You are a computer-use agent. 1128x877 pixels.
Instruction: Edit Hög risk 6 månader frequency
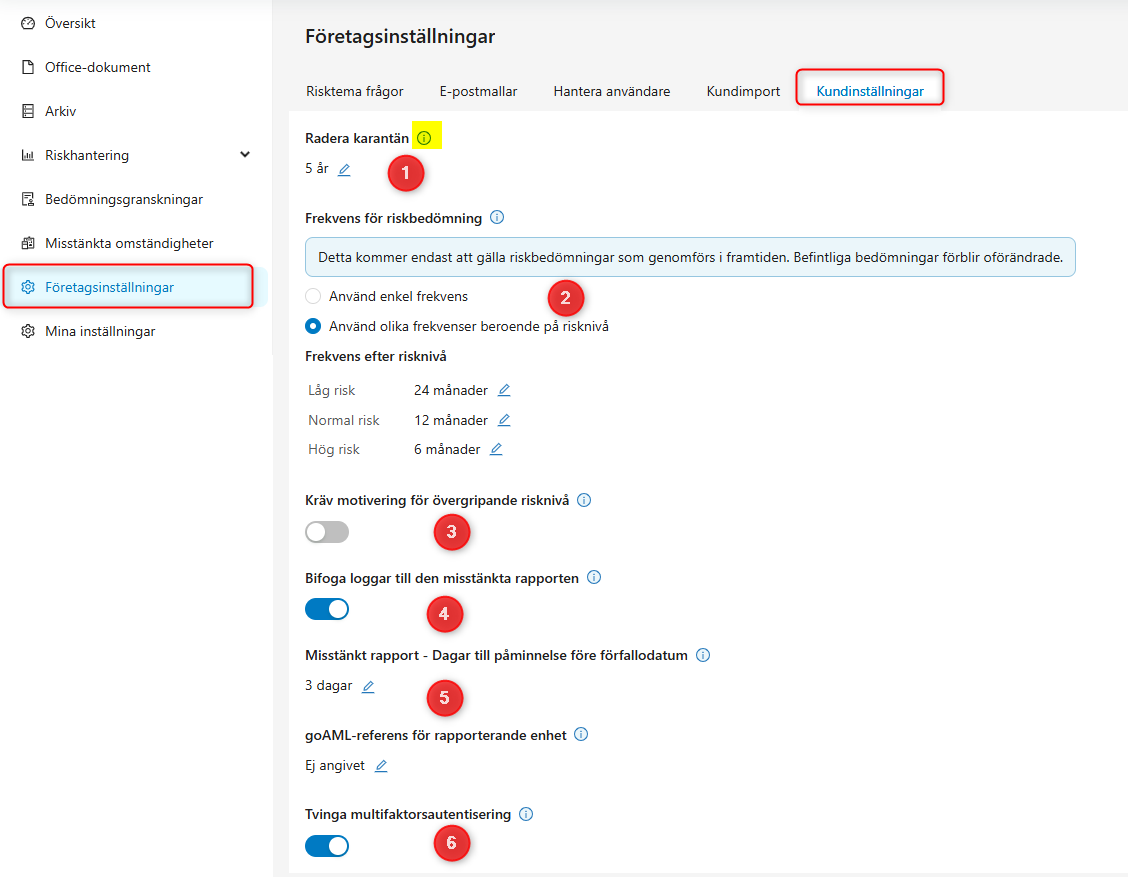point(496,449)
